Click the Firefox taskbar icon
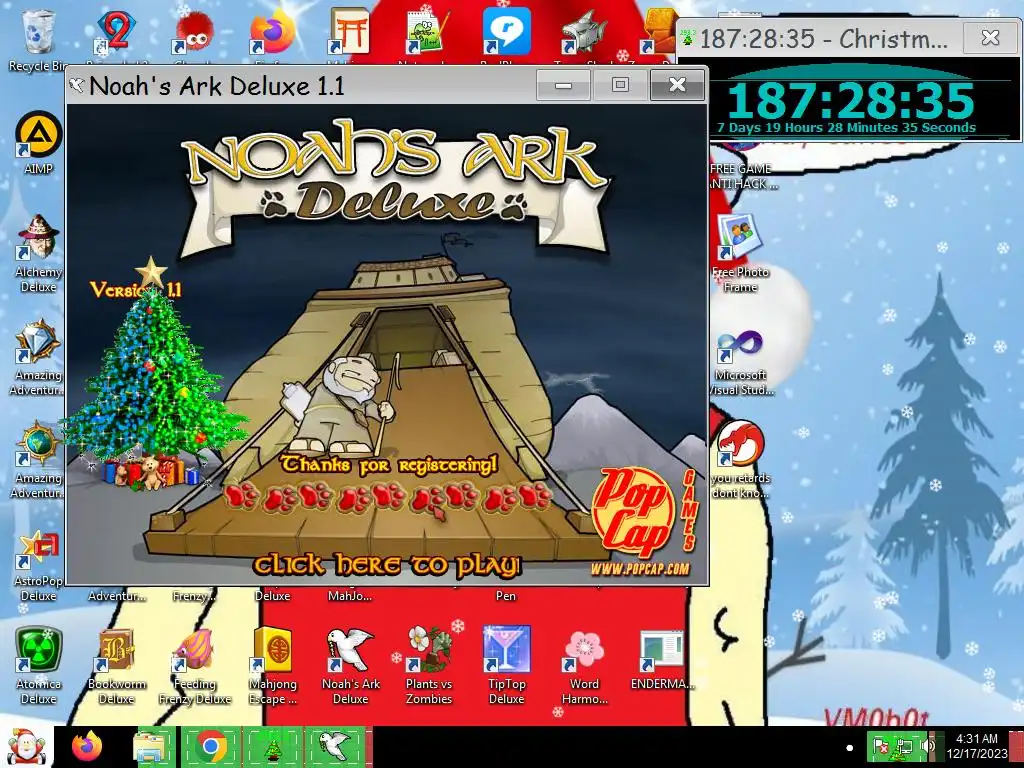1024x768 pixels. tap(88, 746)
